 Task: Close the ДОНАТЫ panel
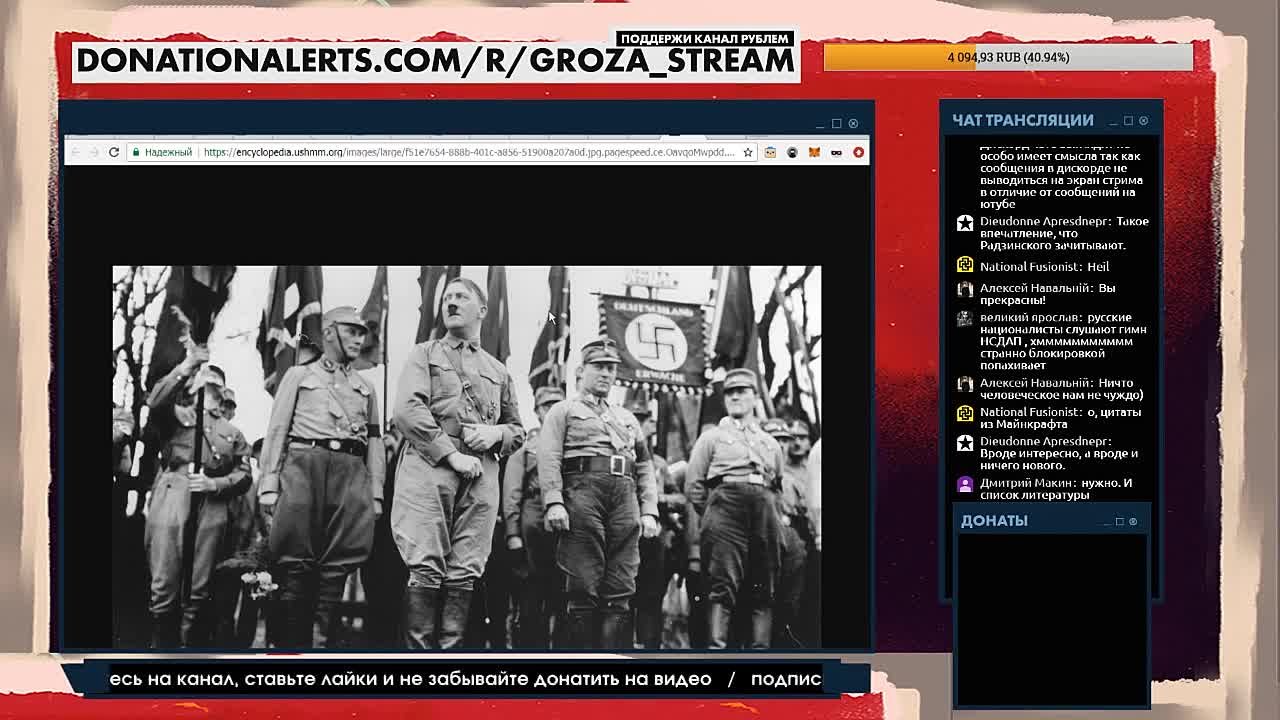(x=1133, y=522)
